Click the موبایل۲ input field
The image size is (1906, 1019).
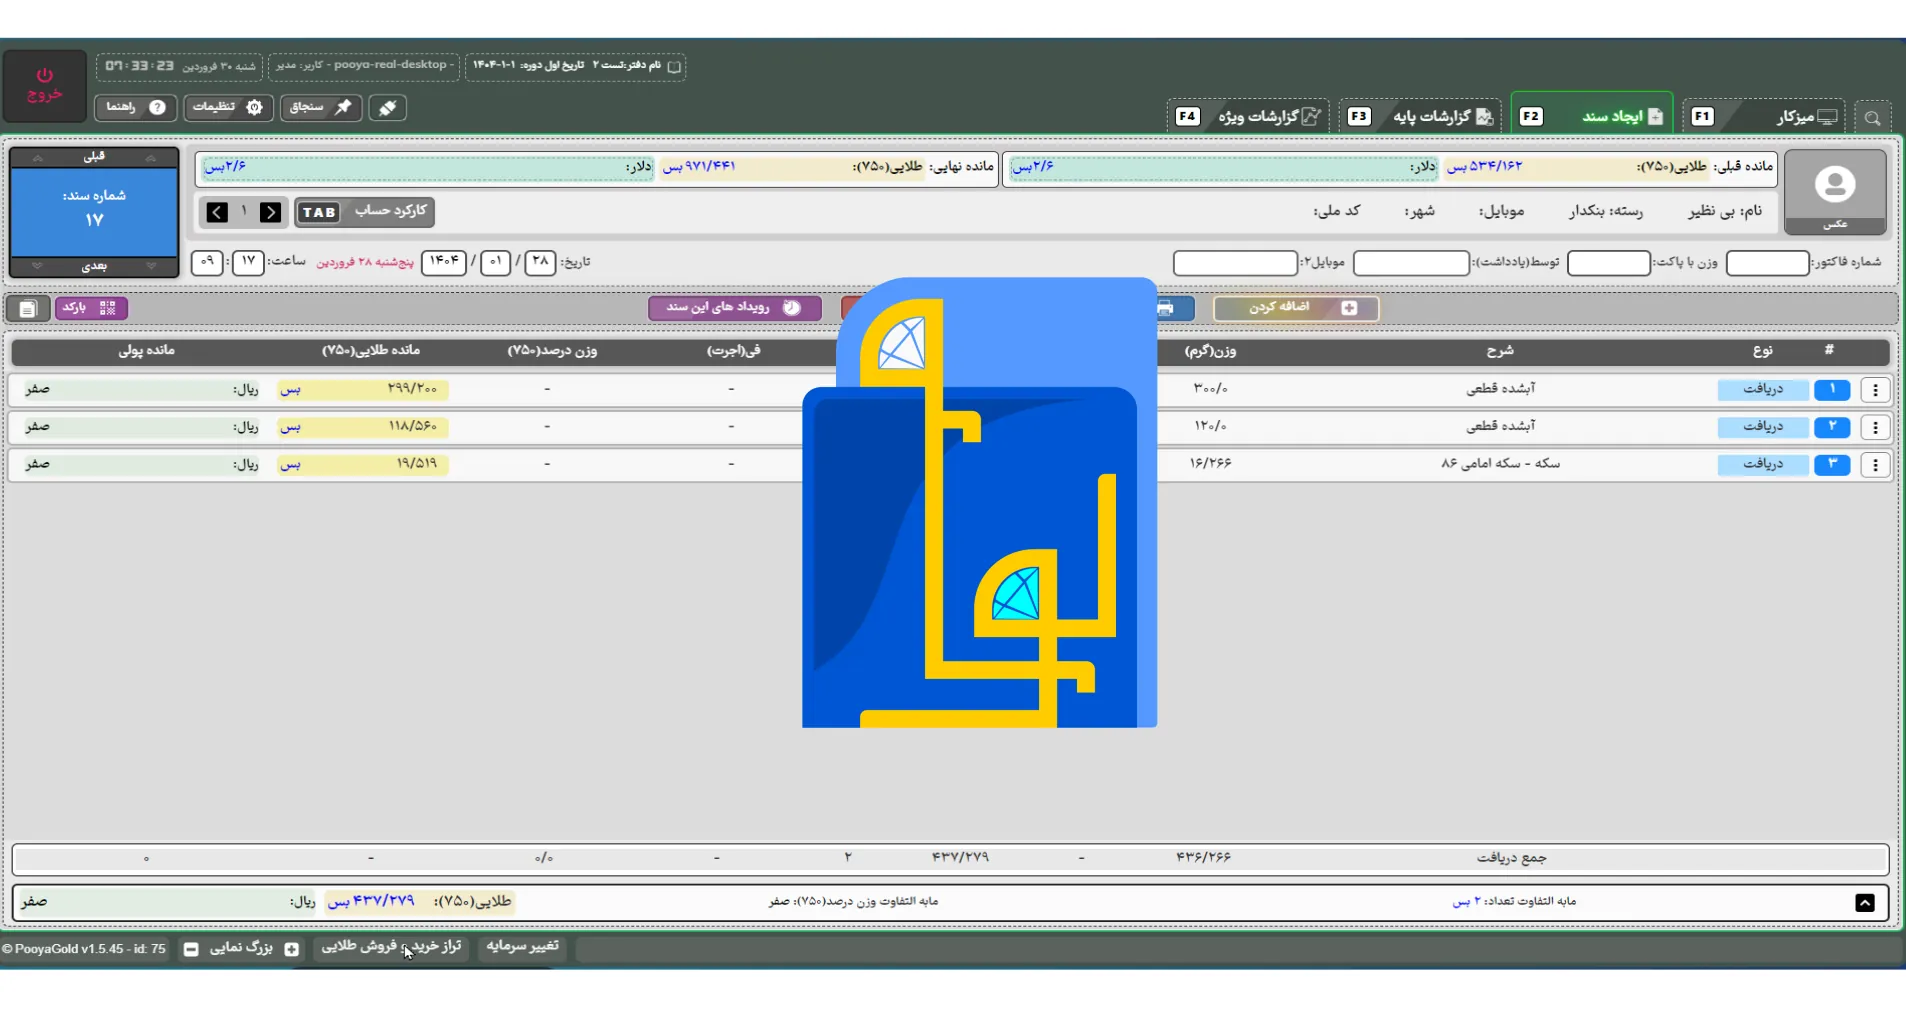pyautogui.click(x=1235, y=263)
